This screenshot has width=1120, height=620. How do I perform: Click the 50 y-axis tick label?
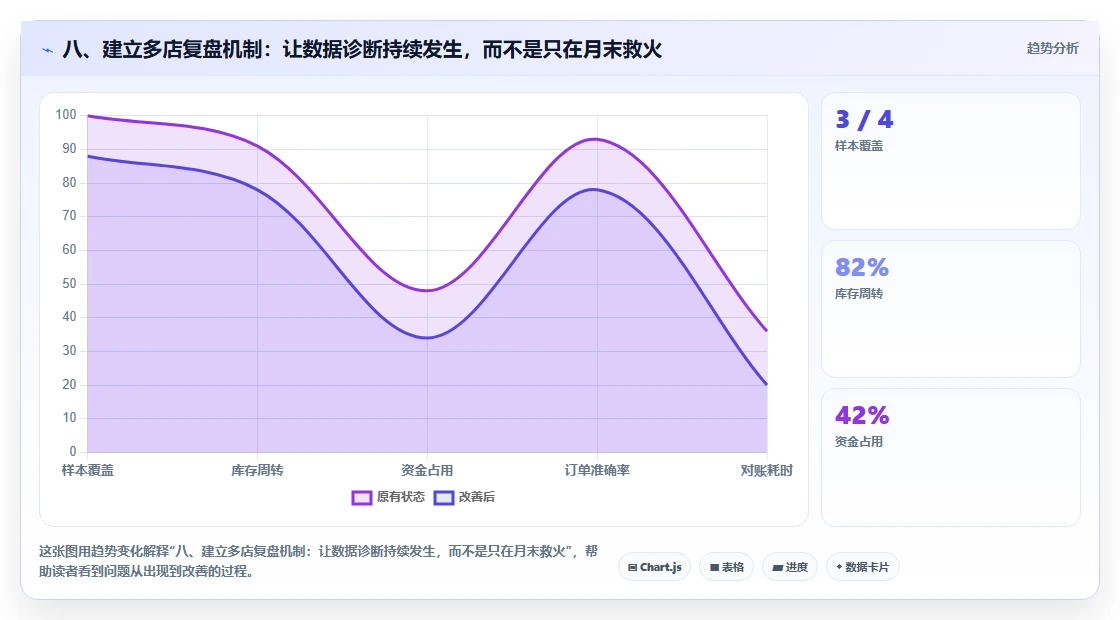[x=69, y=284]
